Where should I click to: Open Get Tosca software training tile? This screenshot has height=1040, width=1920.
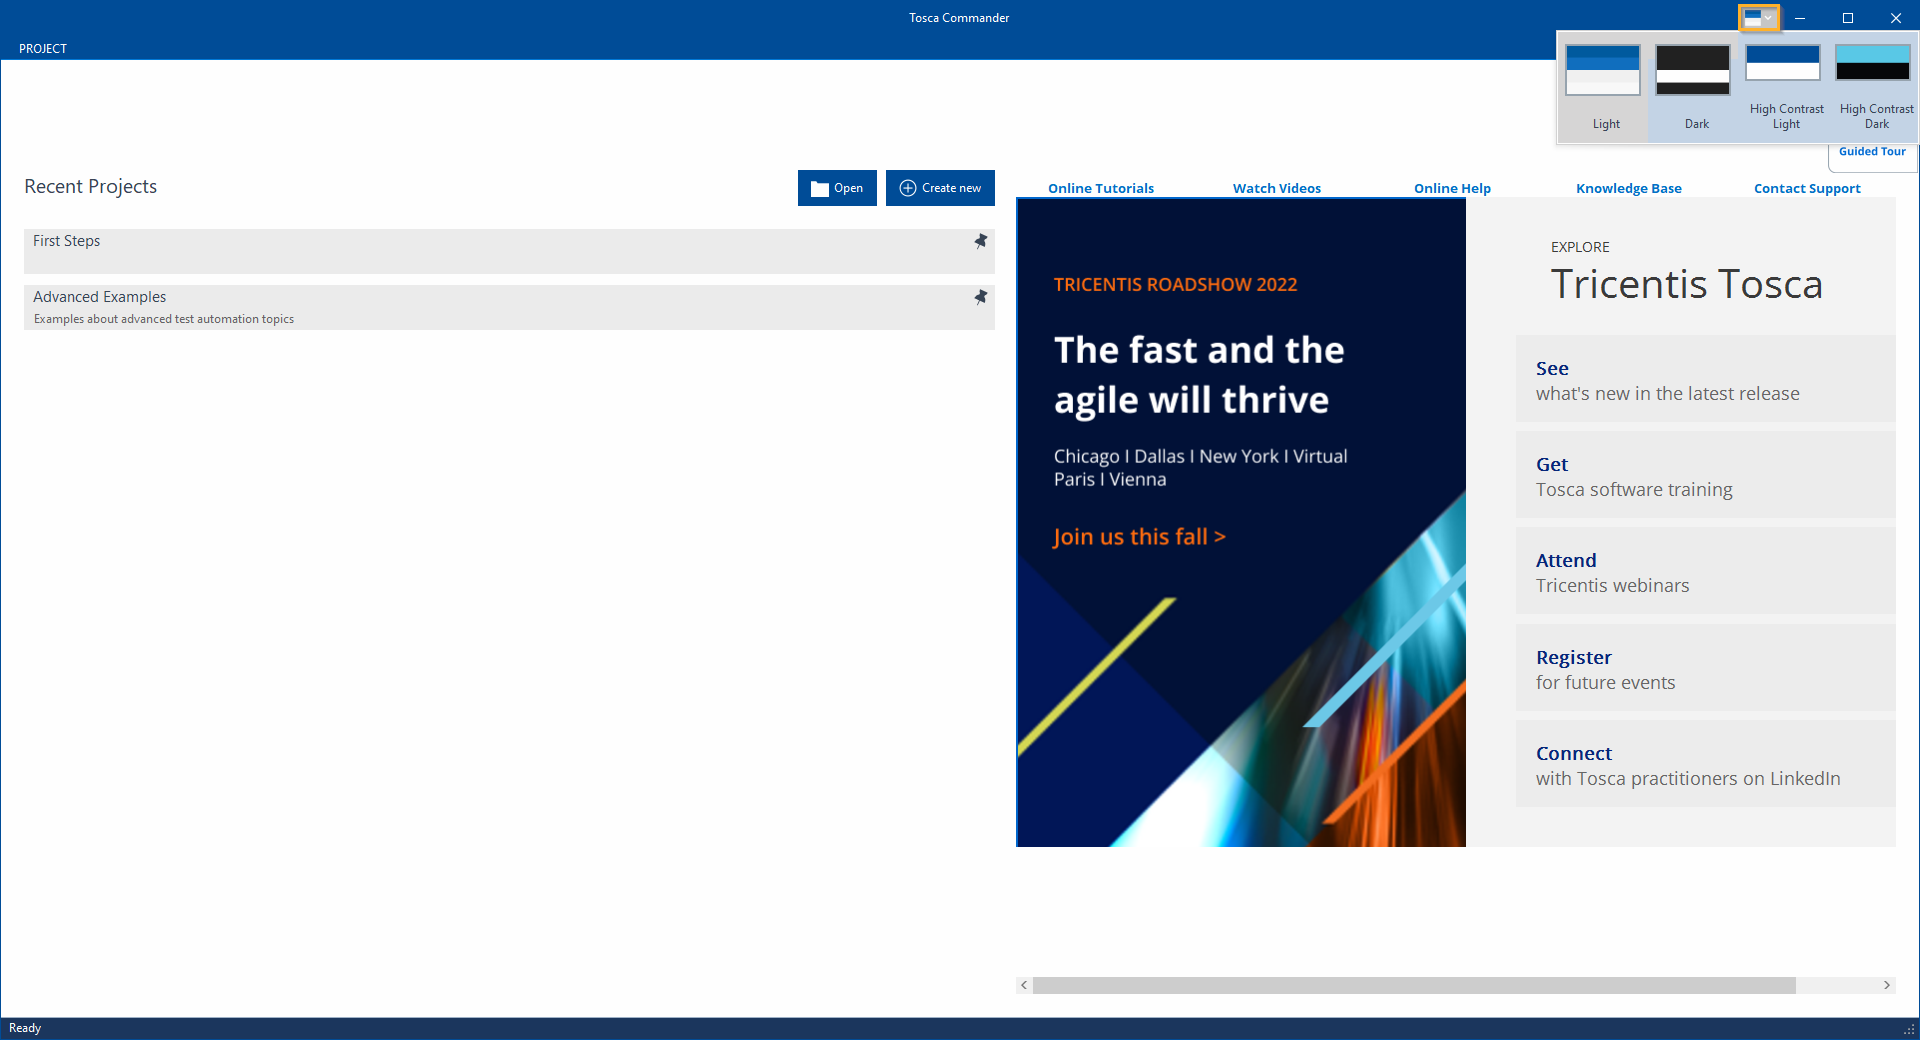(x=1704, y=476)
